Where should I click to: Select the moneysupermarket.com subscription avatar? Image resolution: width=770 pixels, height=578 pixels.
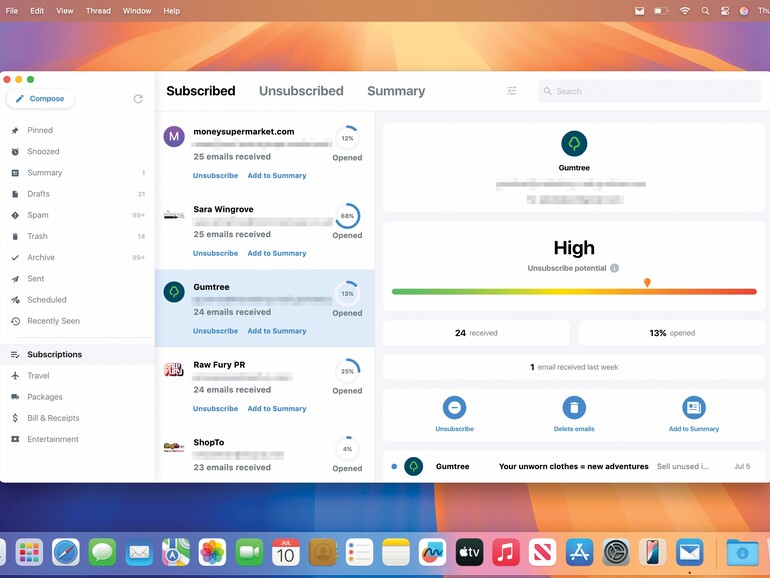[174, 137]
